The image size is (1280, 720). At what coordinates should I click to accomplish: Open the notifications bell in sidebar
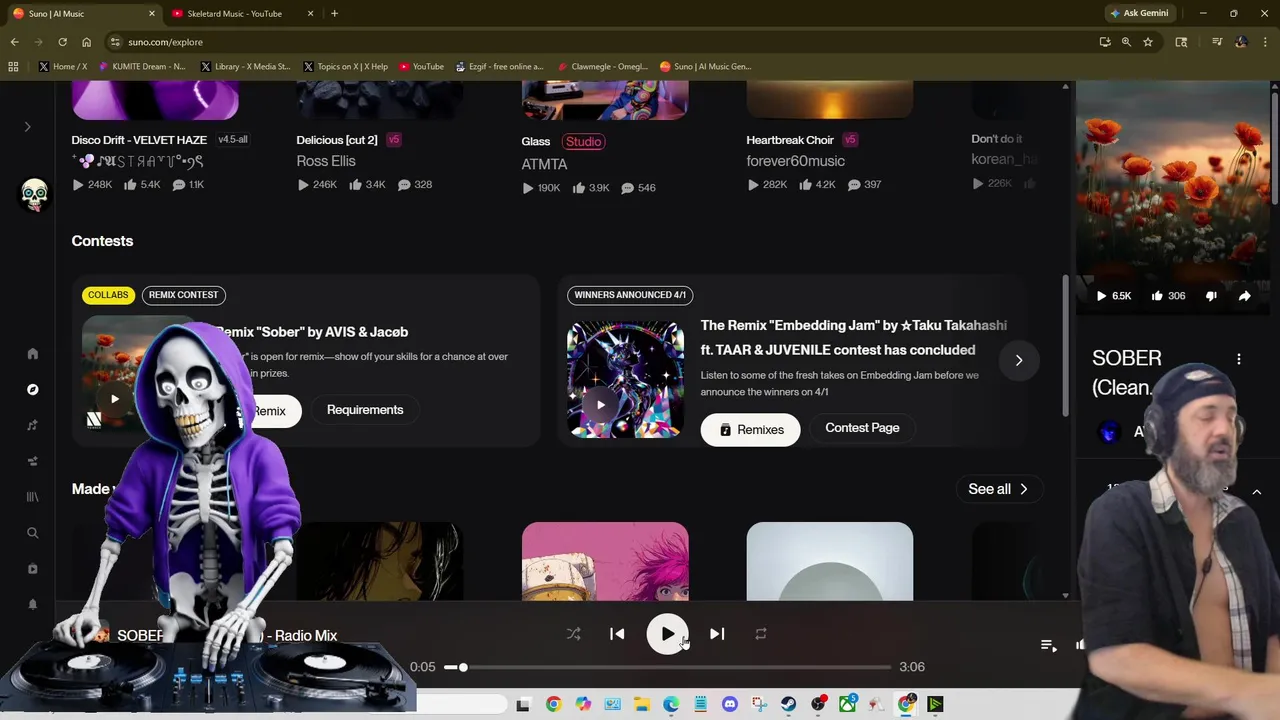click(32, 604)
